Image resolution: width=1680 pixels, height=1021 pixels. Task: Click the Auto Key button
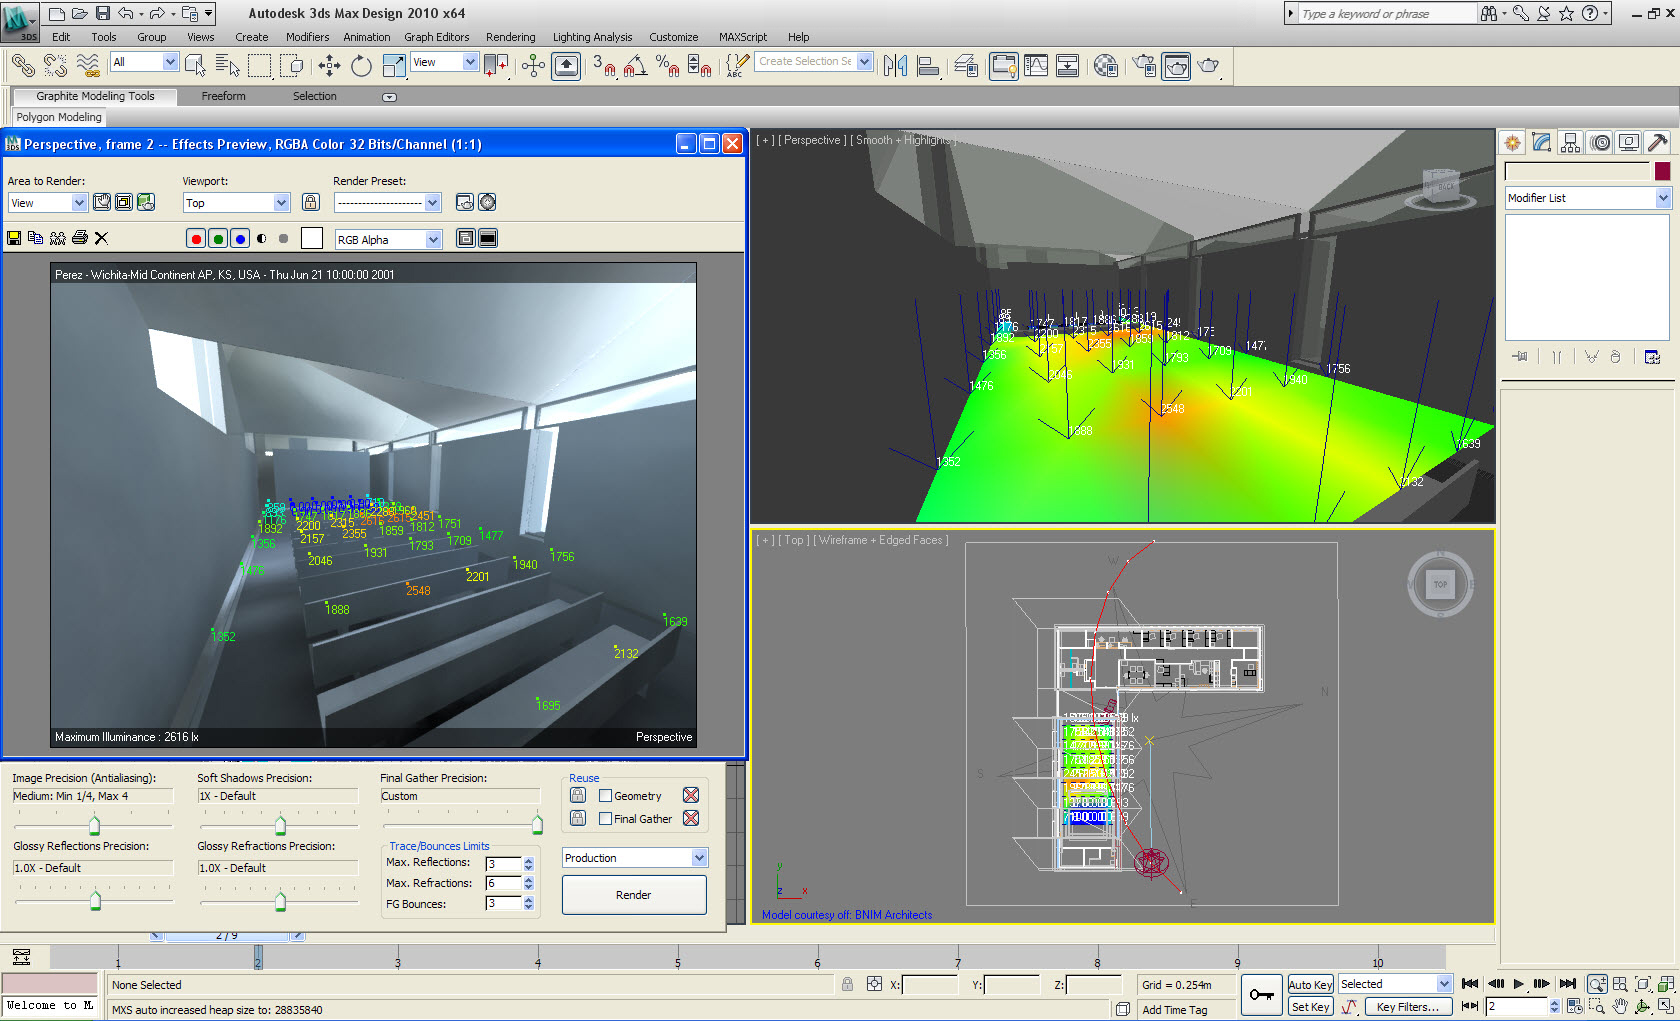(1309, 985)
